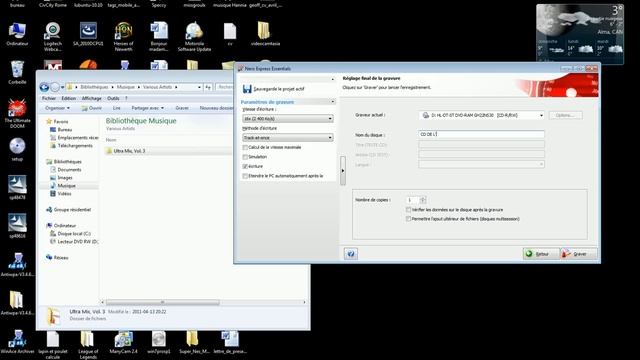
Task: Collapse the Paramètres de gravure section
Action: coord(333,102)
